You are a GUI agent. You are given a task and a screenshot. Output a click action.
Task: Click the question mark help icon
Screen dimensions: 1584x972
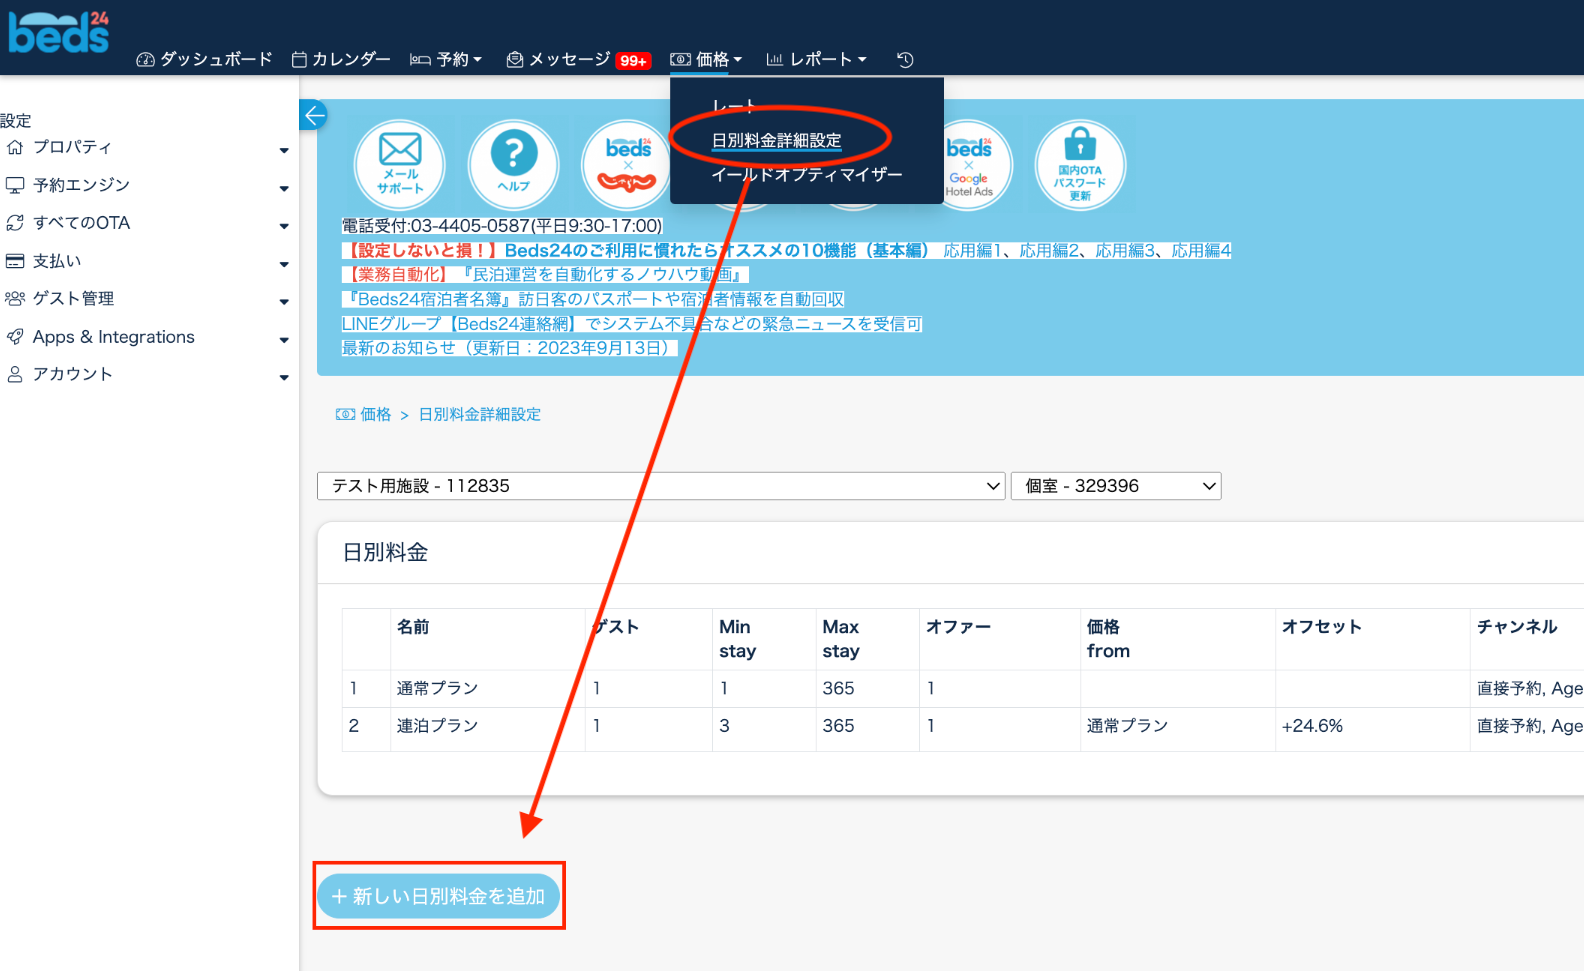[x=514, y=164]
